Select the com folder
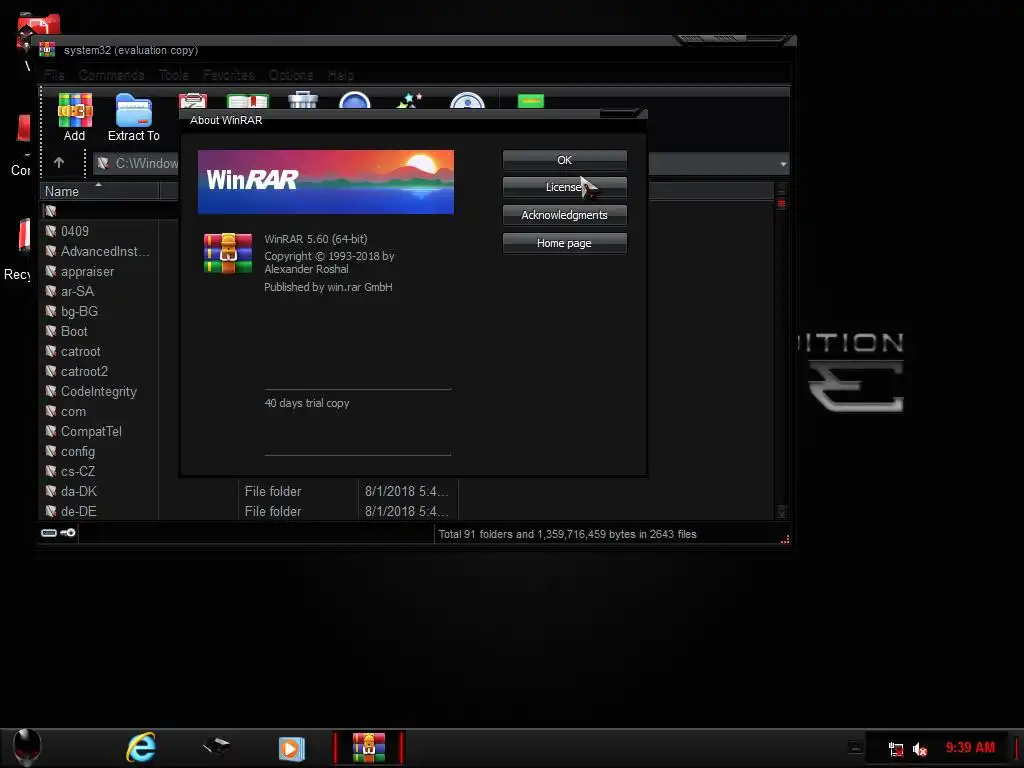1024x768 pixels. 73,411
